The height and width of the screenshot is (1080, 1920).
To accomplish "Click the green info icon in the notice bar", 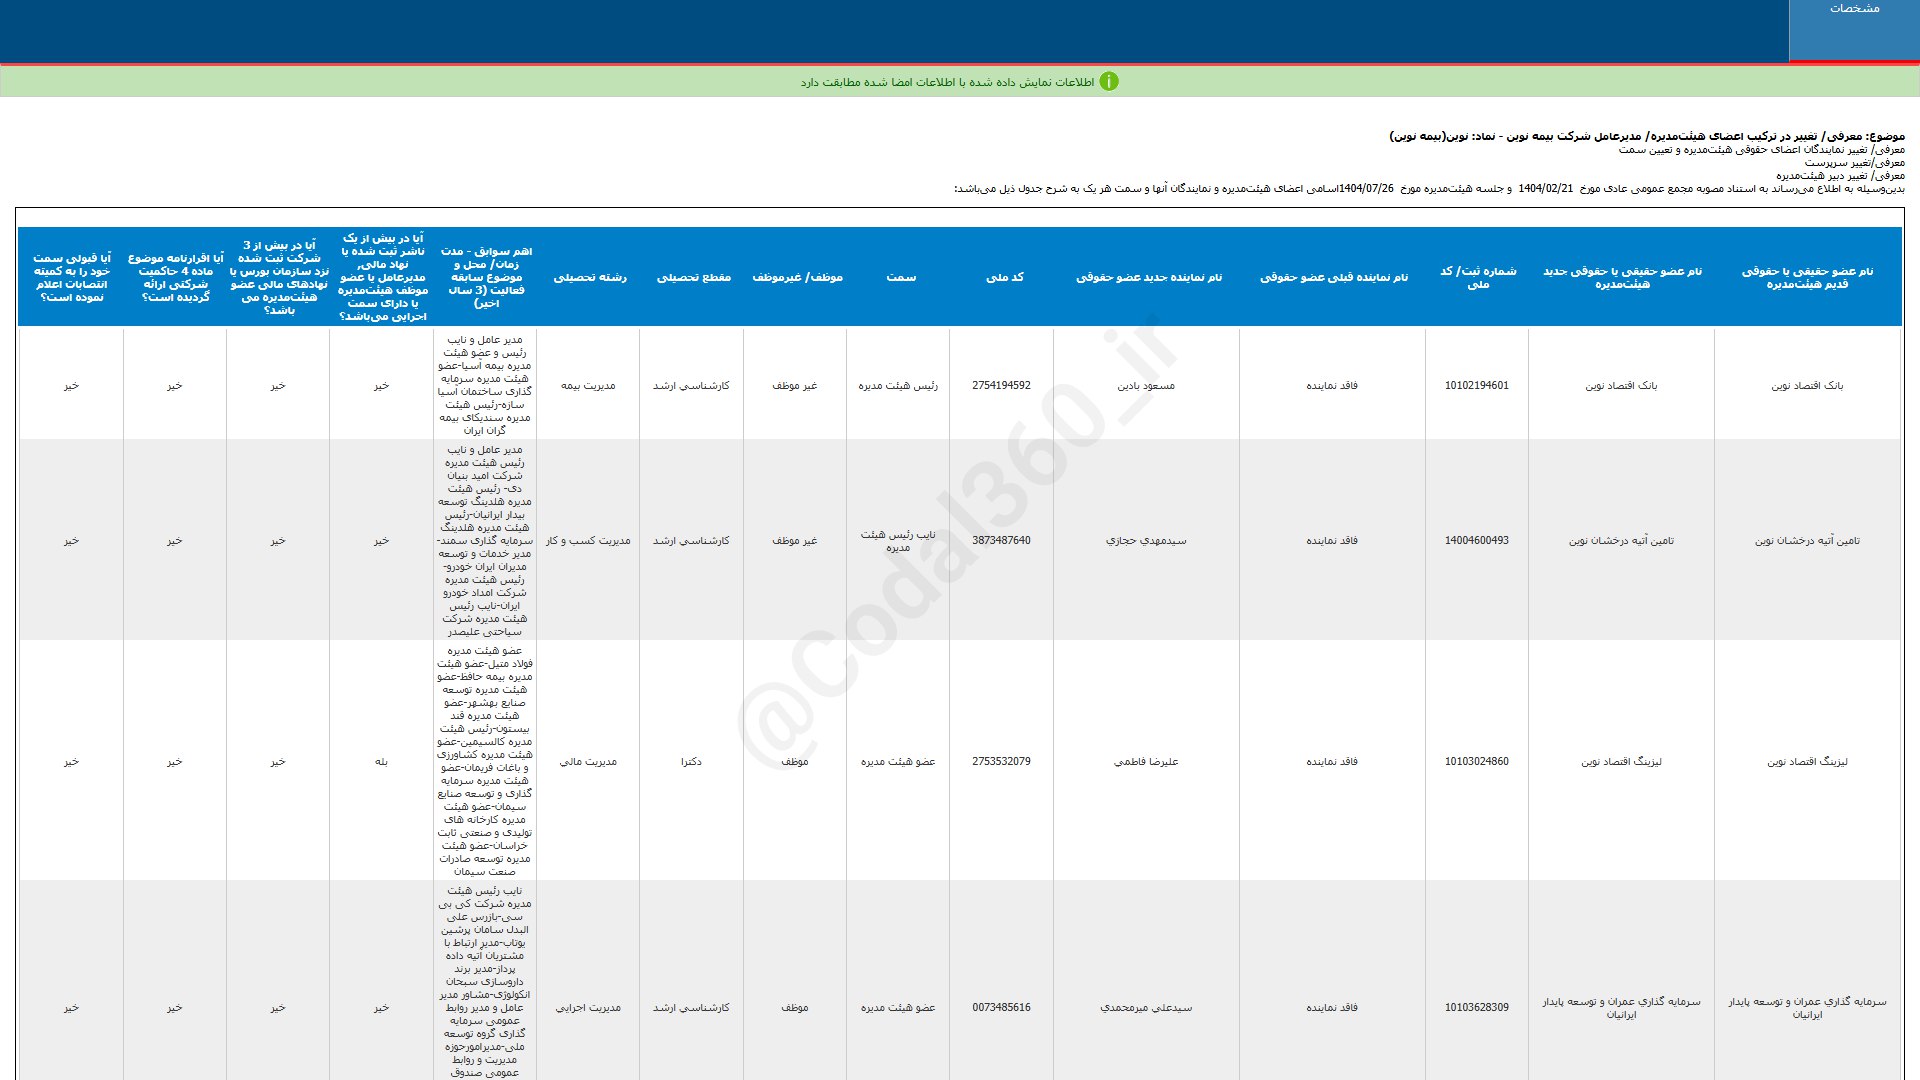I will (x=1109, y=82).
